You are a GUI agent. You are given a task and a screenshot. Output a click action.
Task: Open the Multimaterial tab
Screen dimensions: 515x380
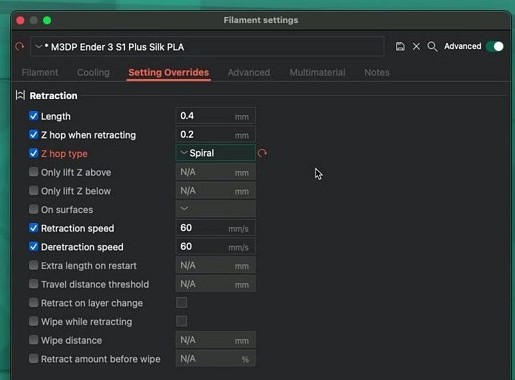317,72
